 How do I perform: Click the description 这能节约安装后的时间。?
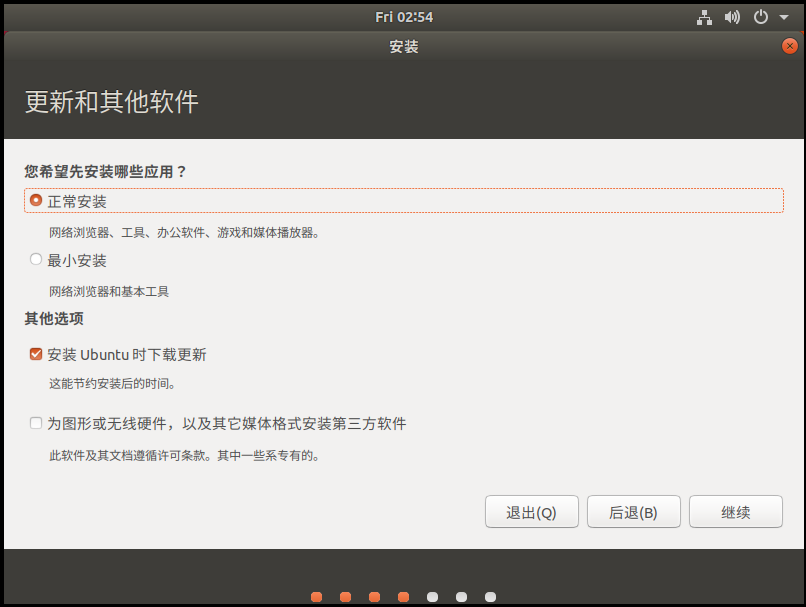pos(113,384)
